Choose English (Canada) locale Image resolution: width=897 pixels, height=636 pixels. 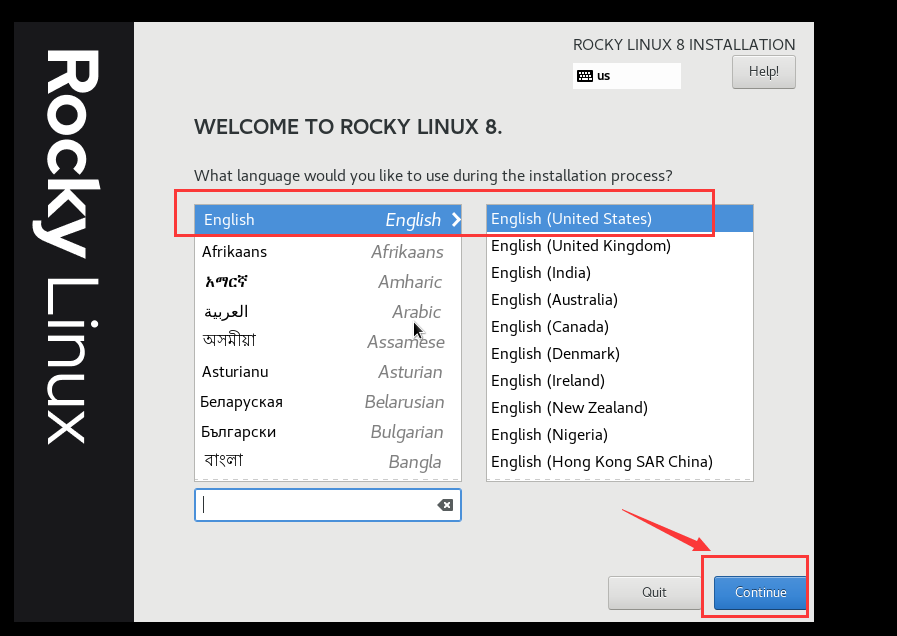620,327
